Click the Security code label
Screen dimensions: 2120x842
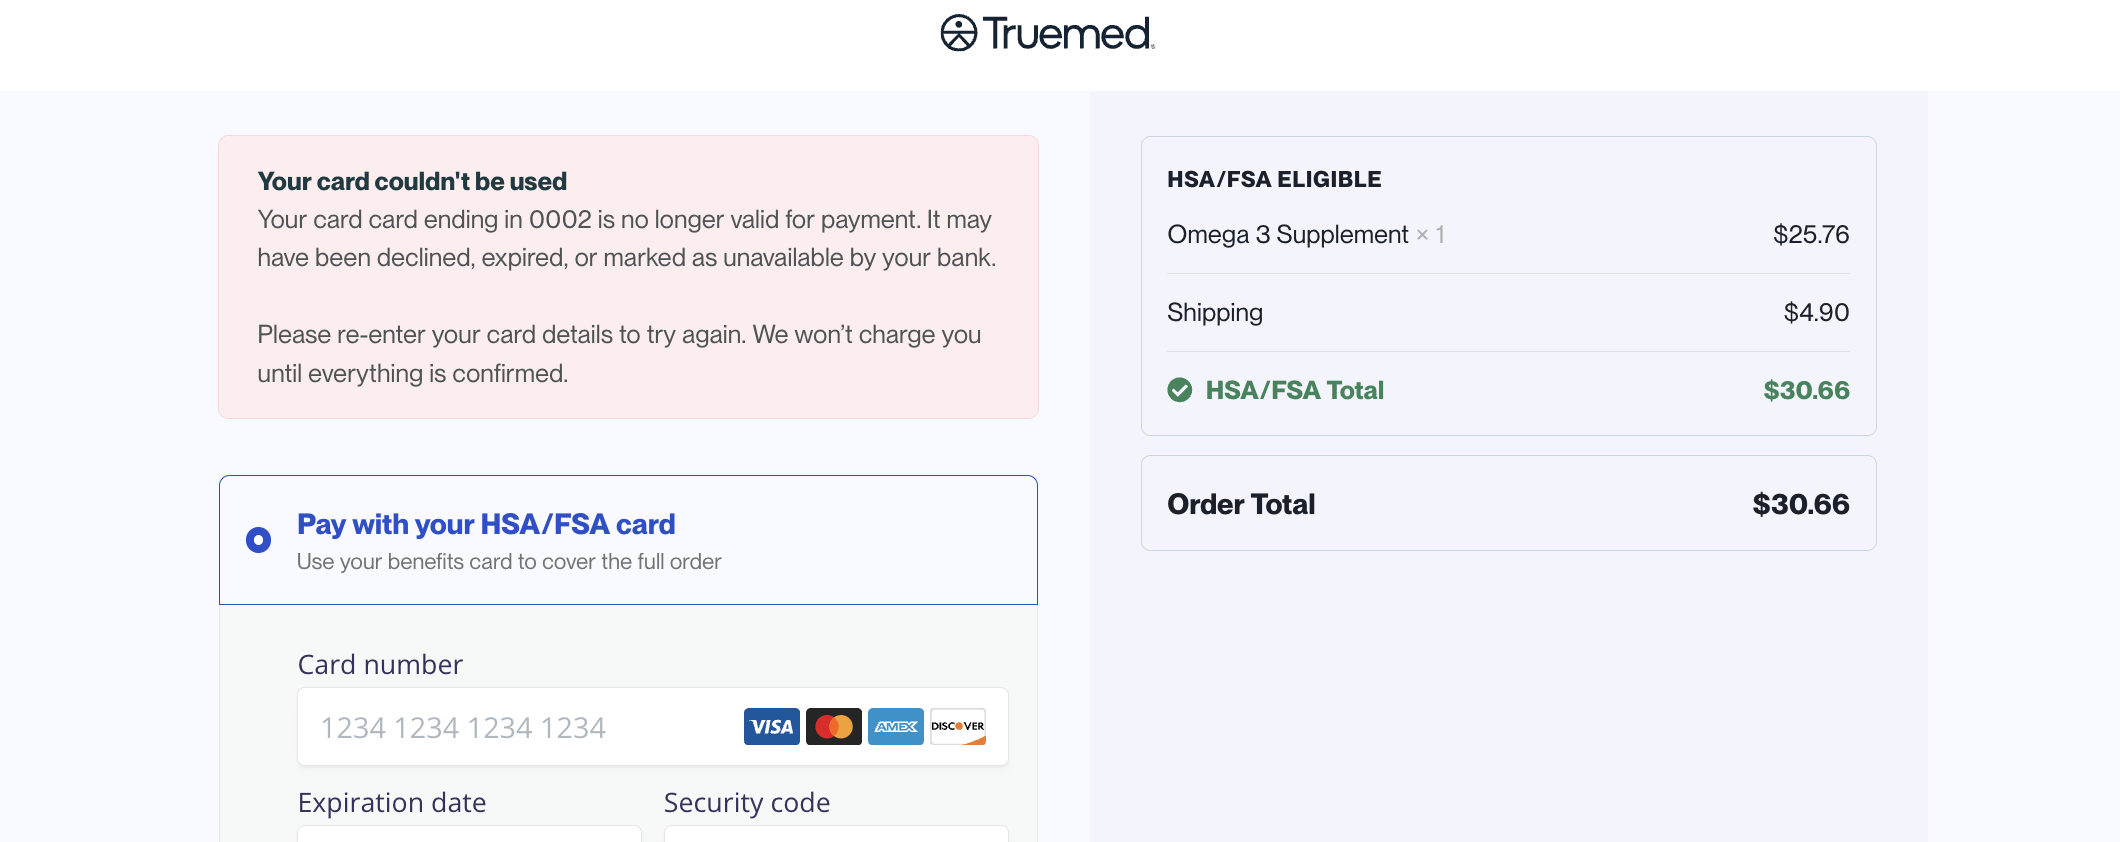[x=747, y=803]
